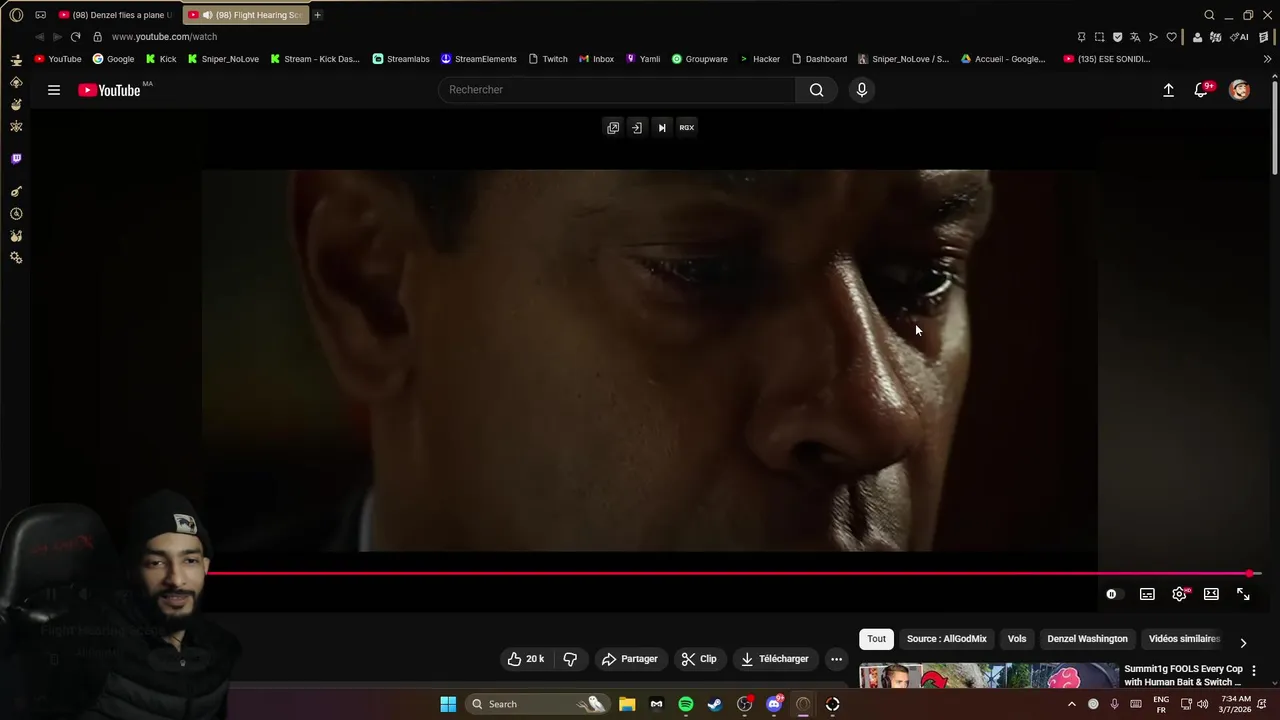Open Steam from the taskbar
This screenshot has height=720, width=1280.
click(715, 704)
